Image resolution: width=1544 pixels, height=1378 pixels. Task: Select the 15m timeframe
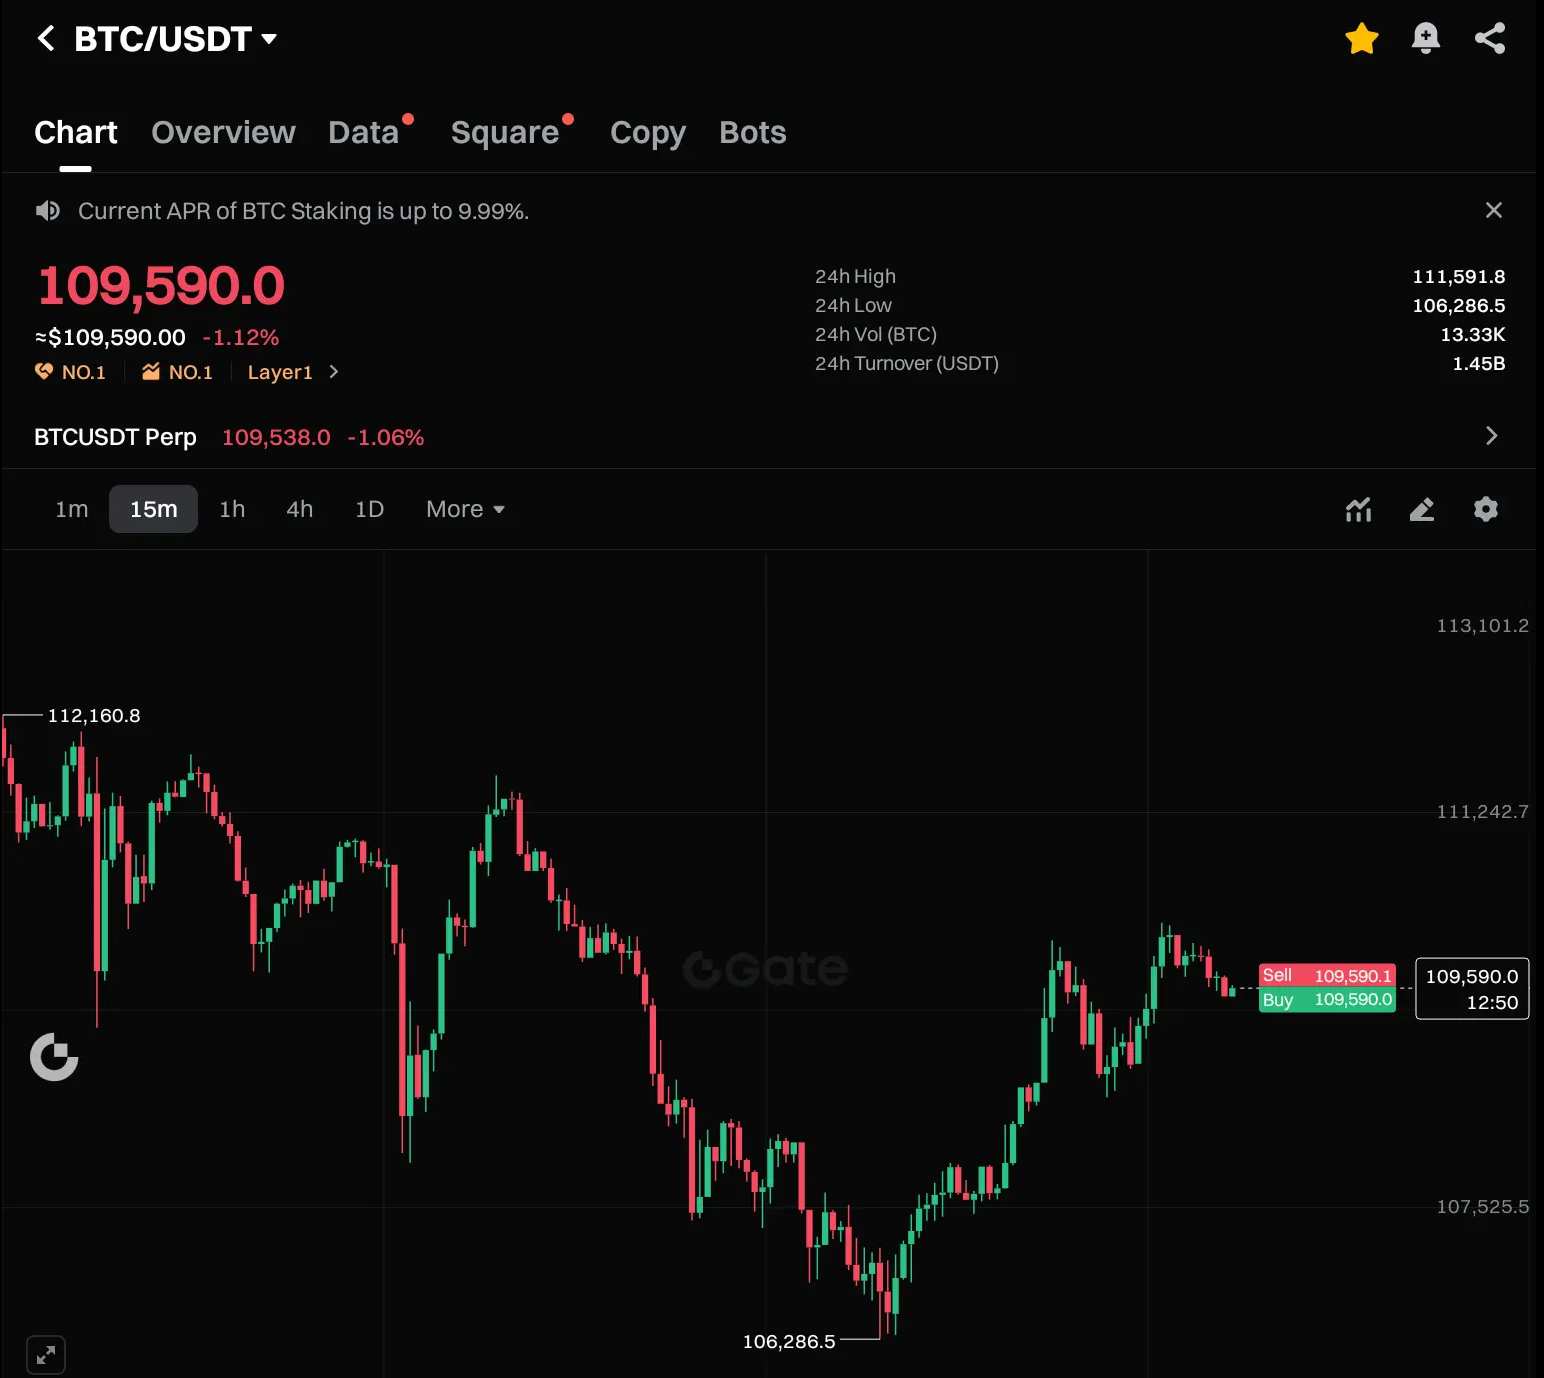point(154,509)
